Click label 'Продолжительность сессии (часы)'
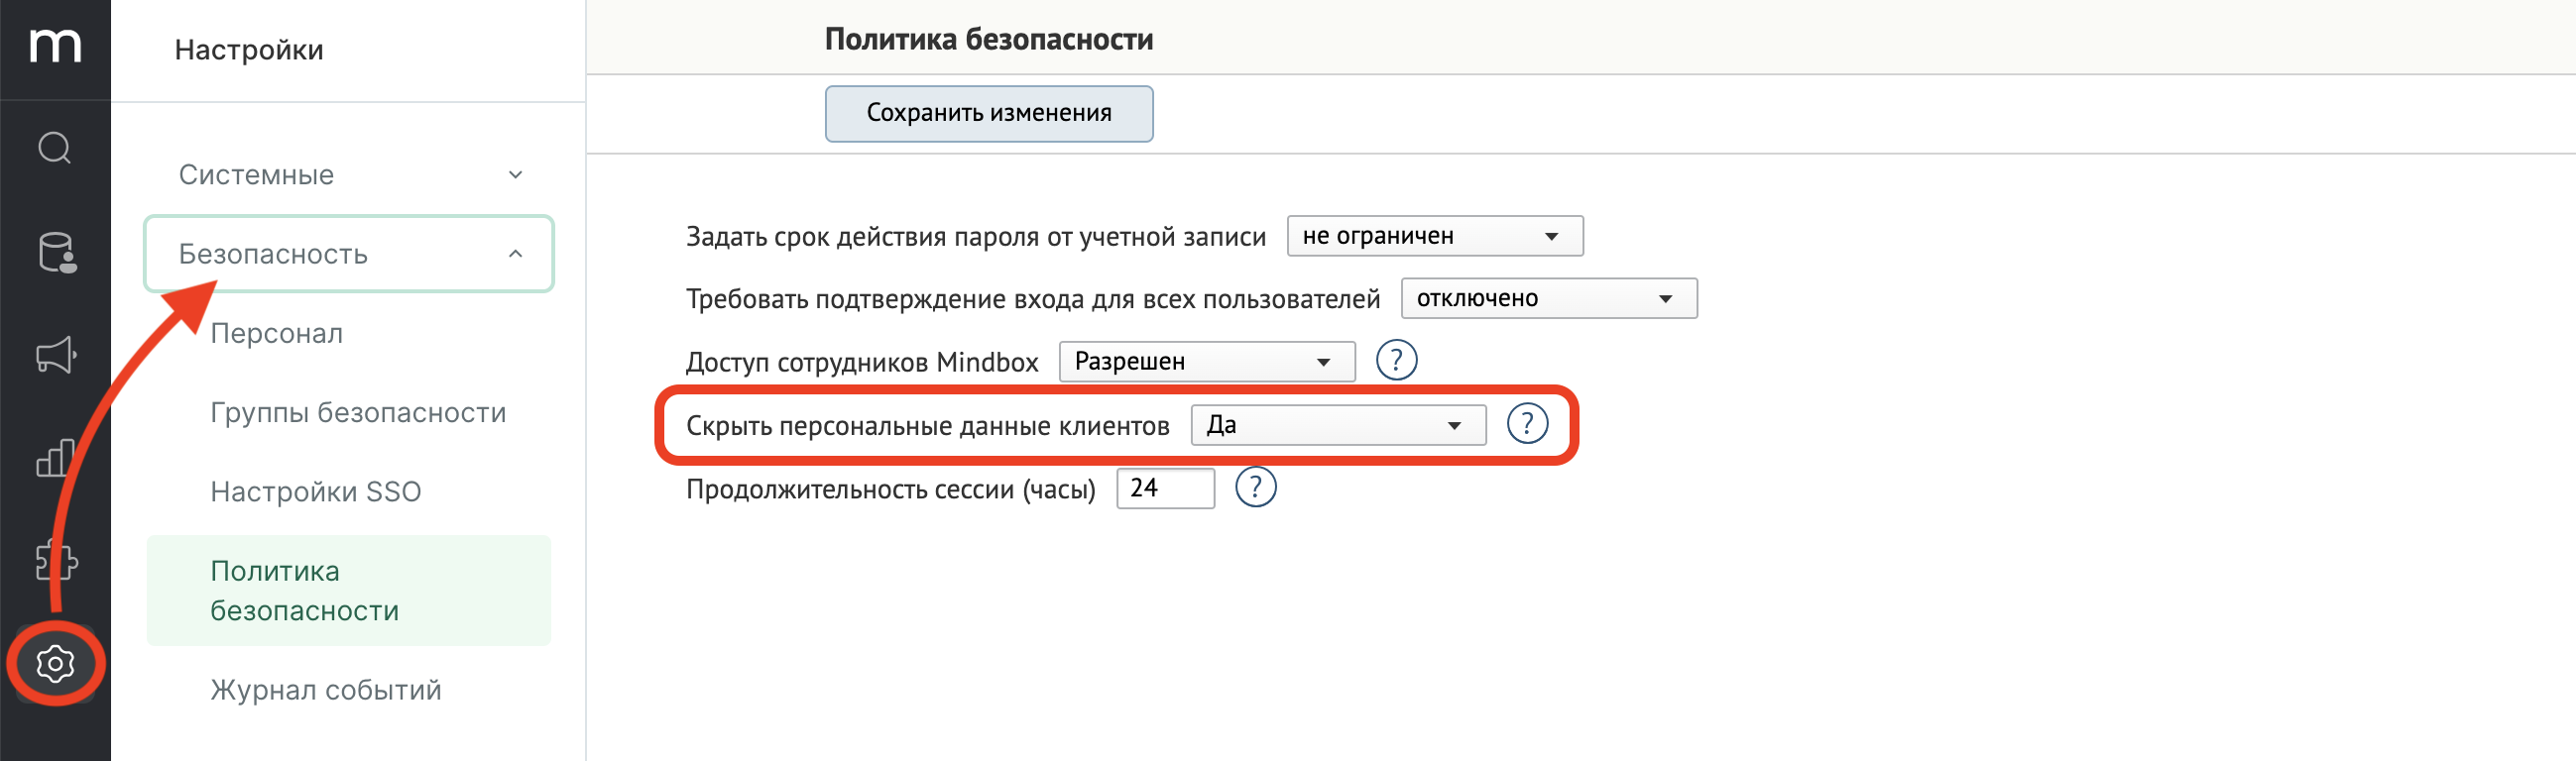 (x=890, y=490)
